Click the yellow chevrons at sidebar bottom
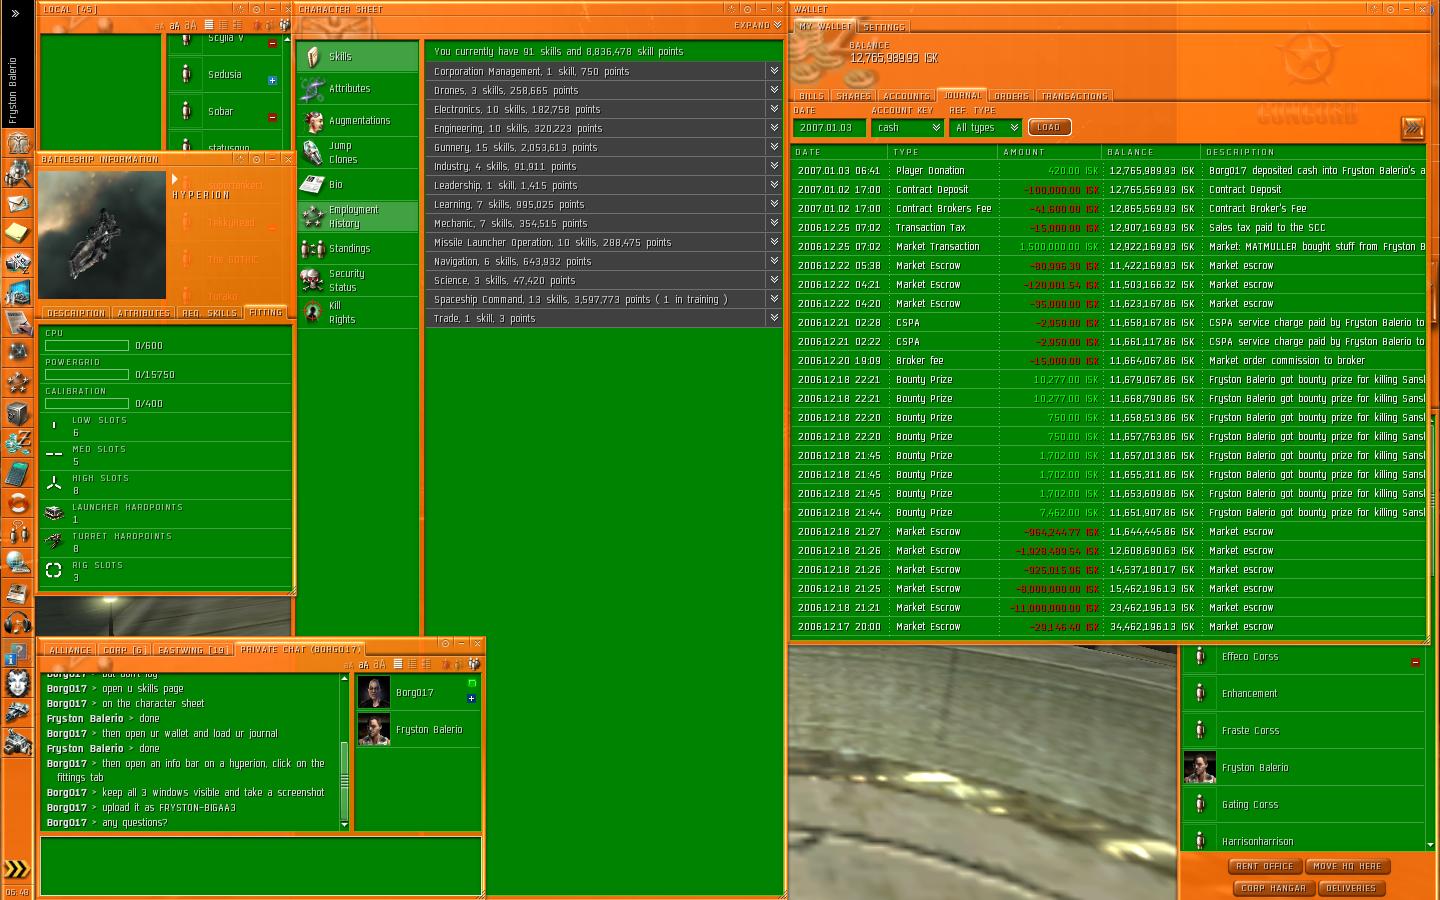The image size is (1440, 900). pos(17,869)
